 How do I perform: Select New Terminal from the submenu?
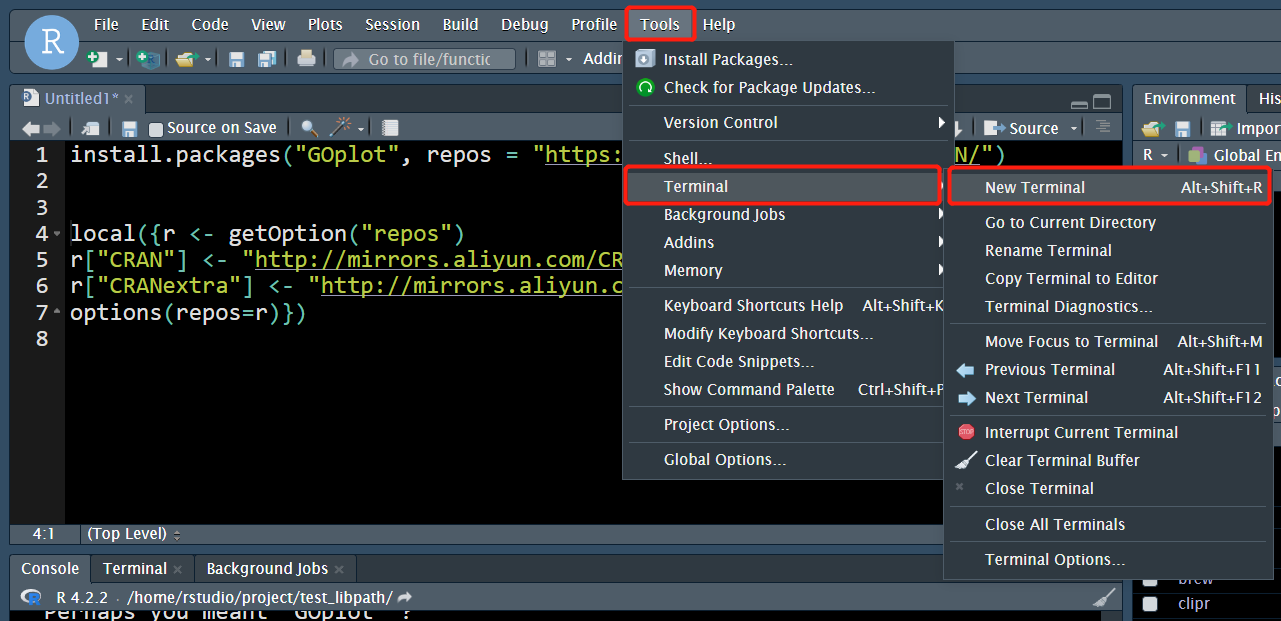point(1034,187)
